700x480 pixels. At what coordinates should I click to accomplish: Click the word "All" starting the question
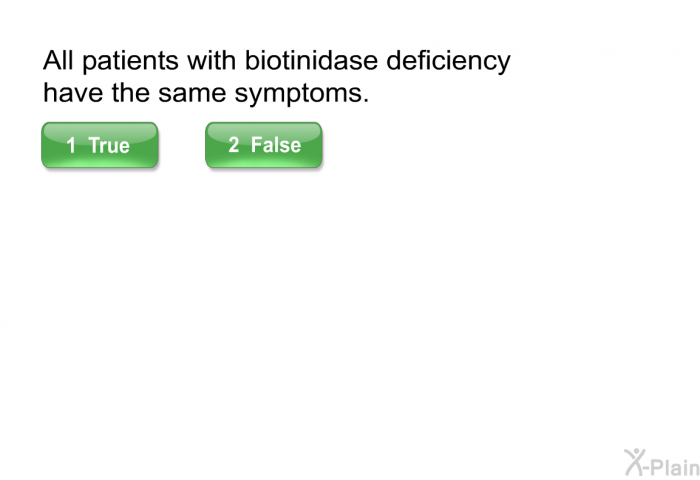[58, 62]
